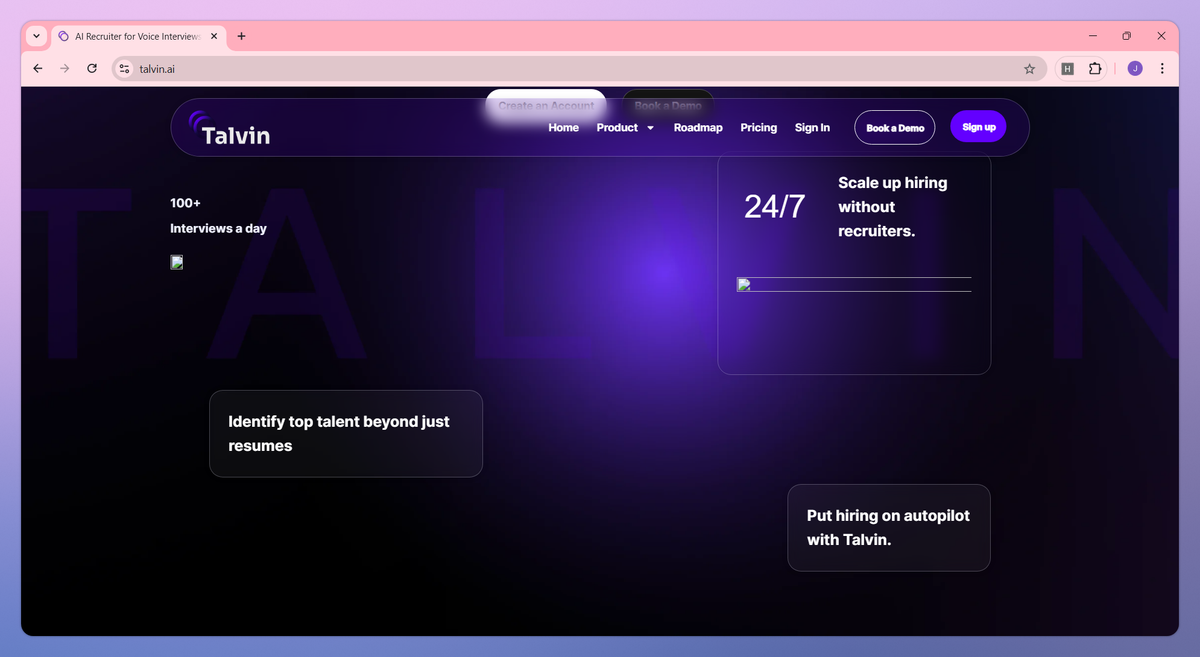Open the Home nav link
Viewport: 1200px width, 657px height.
pyautogui.click(x=563, y=128)
